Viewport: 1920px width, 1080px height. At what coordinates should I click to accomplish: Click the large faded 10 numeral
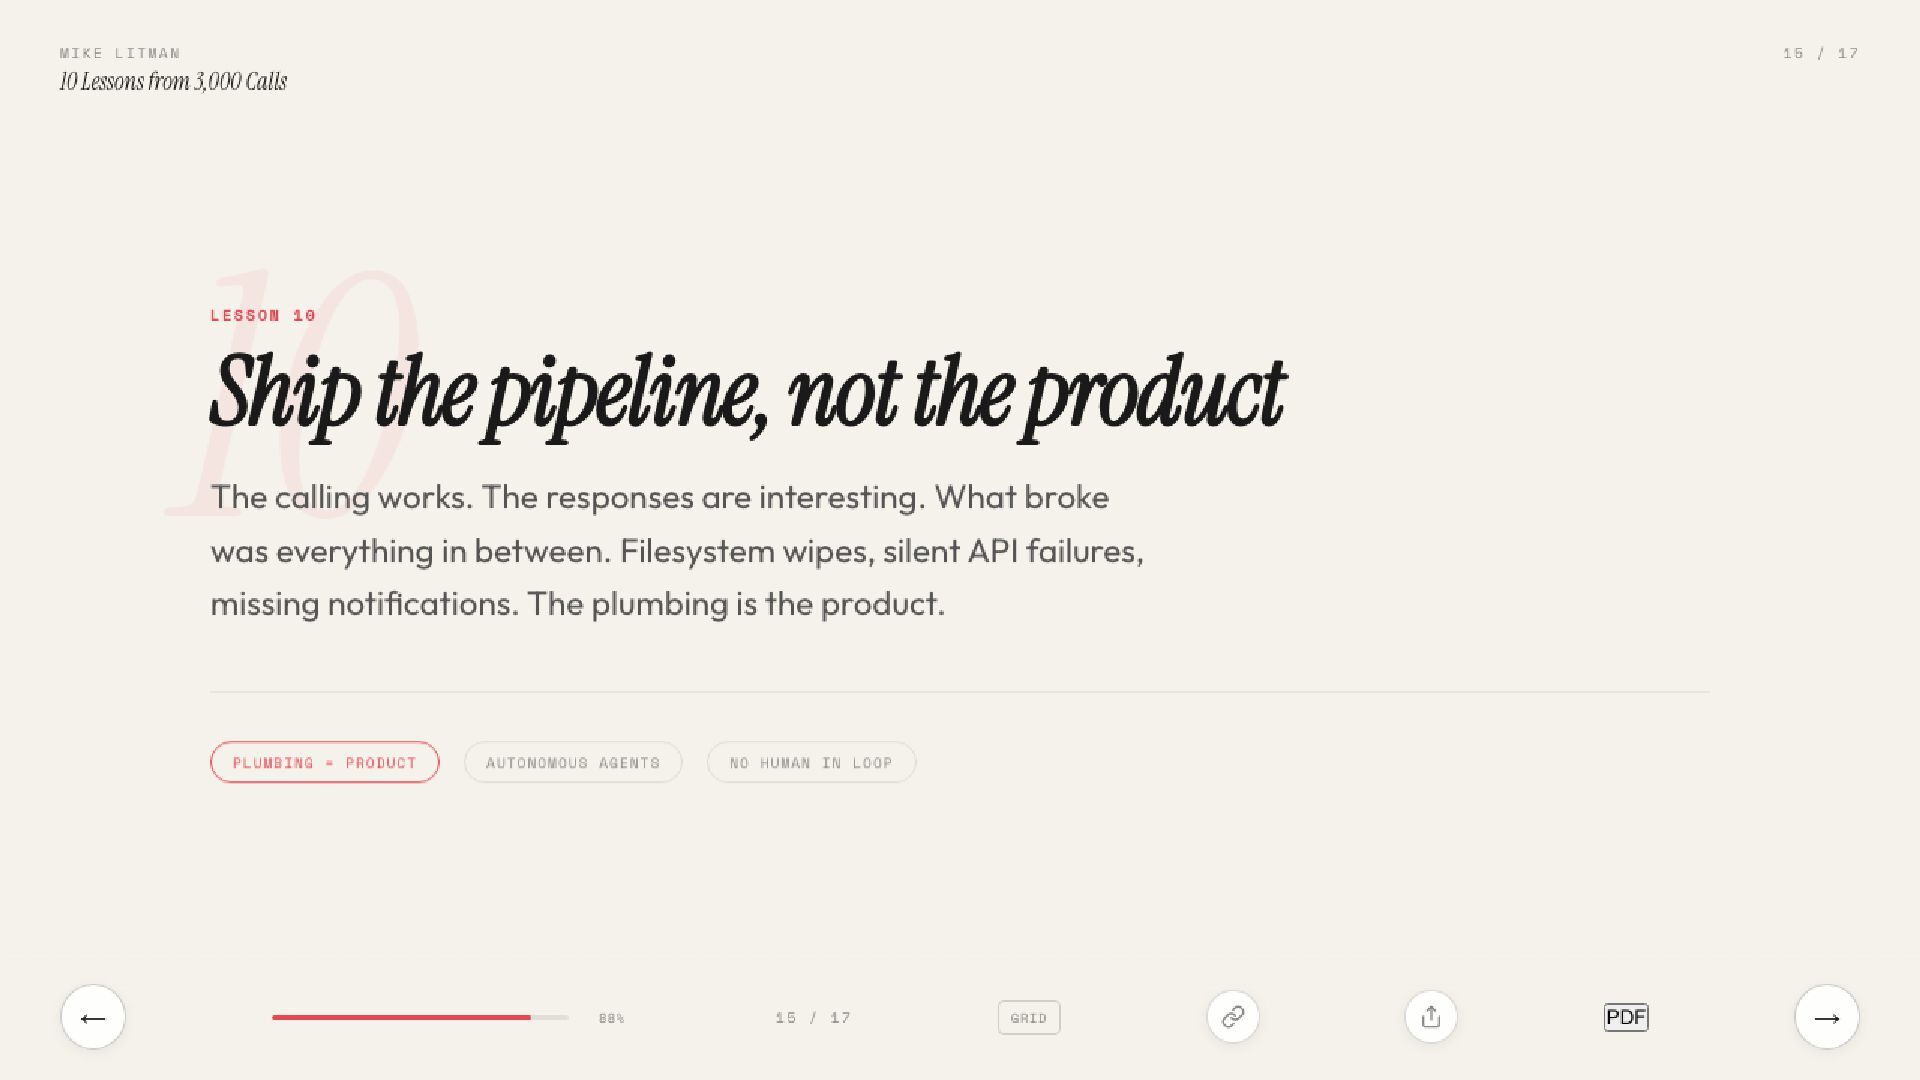pyautogui.click(x=290, y=392)
